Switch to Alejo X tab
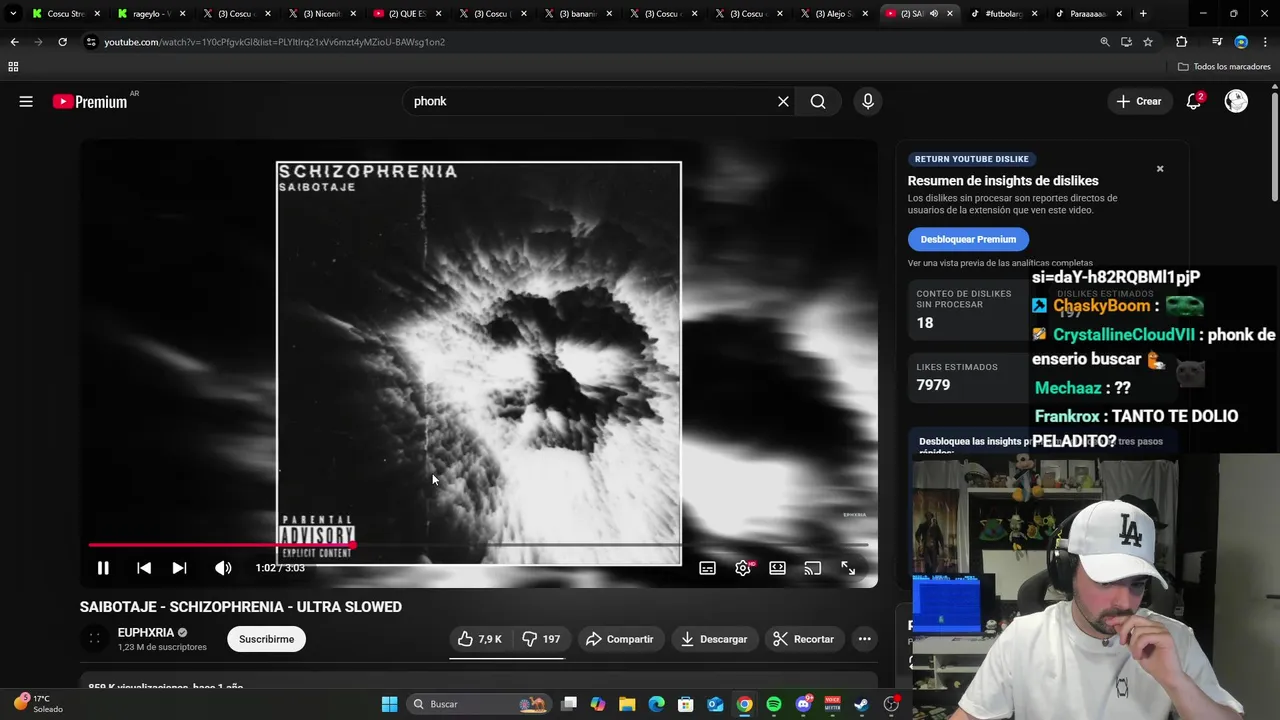 [832, 14]
